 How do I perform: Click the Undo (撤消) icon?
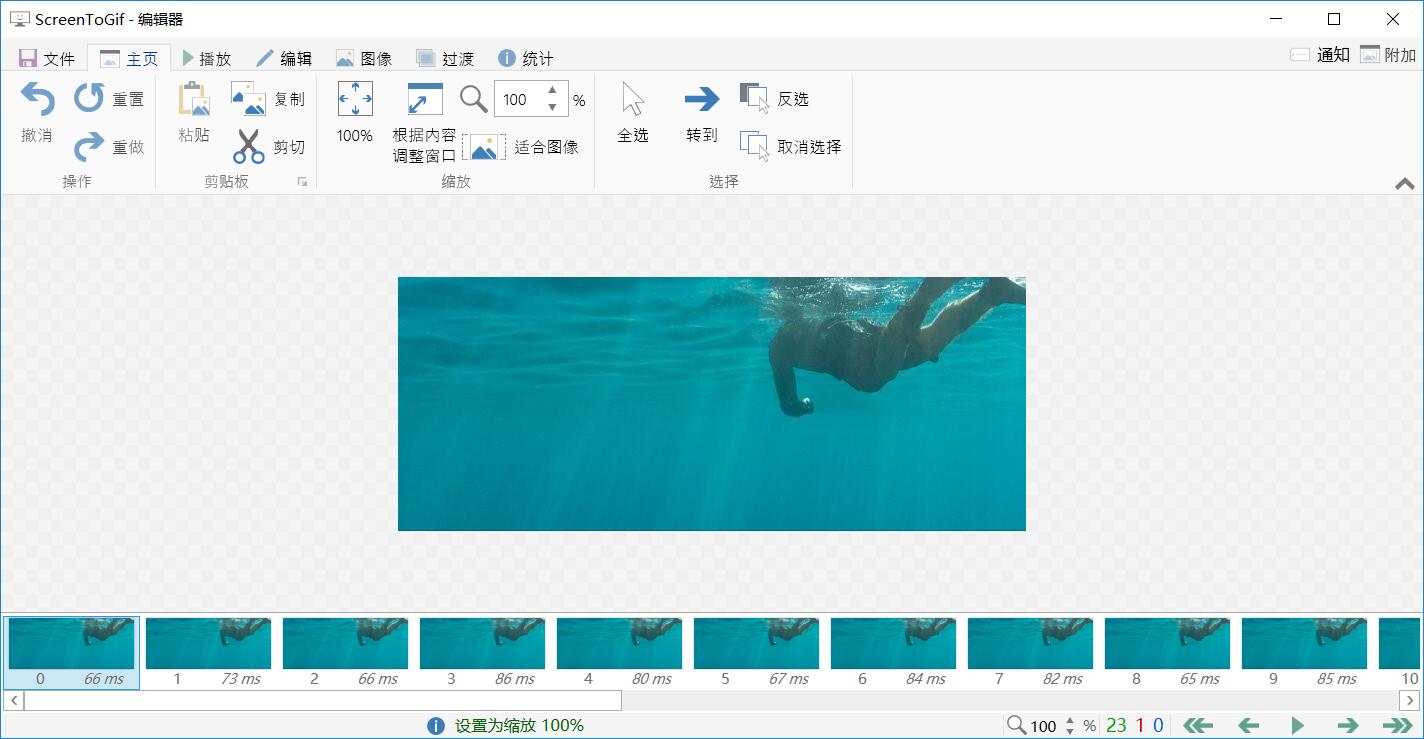(x=36, y=98)
